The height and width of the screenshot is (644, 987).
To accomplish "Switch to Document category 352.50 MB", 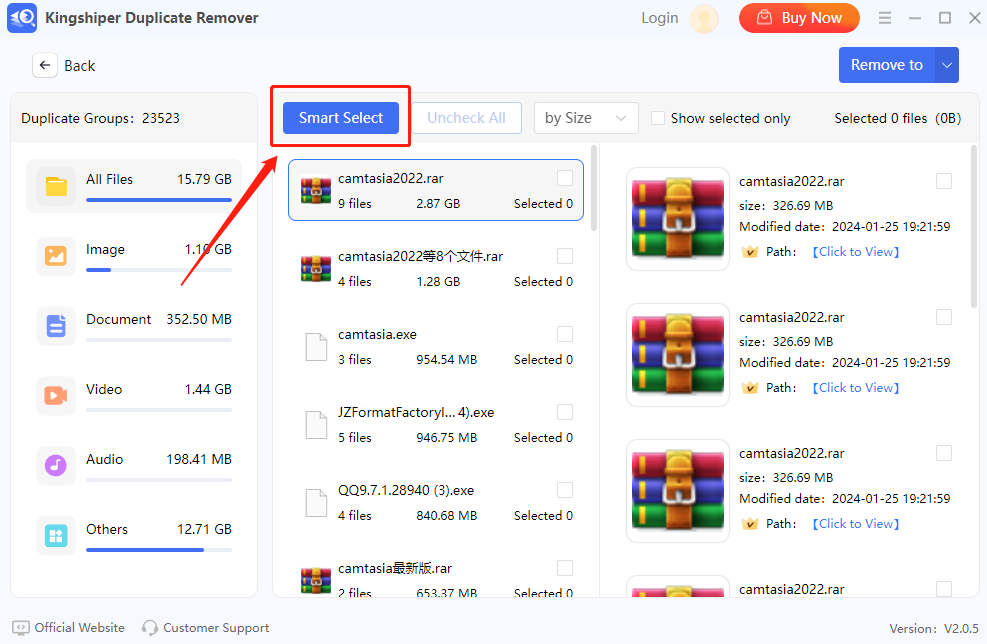I will pyautogui.click(x=134, y=326).
